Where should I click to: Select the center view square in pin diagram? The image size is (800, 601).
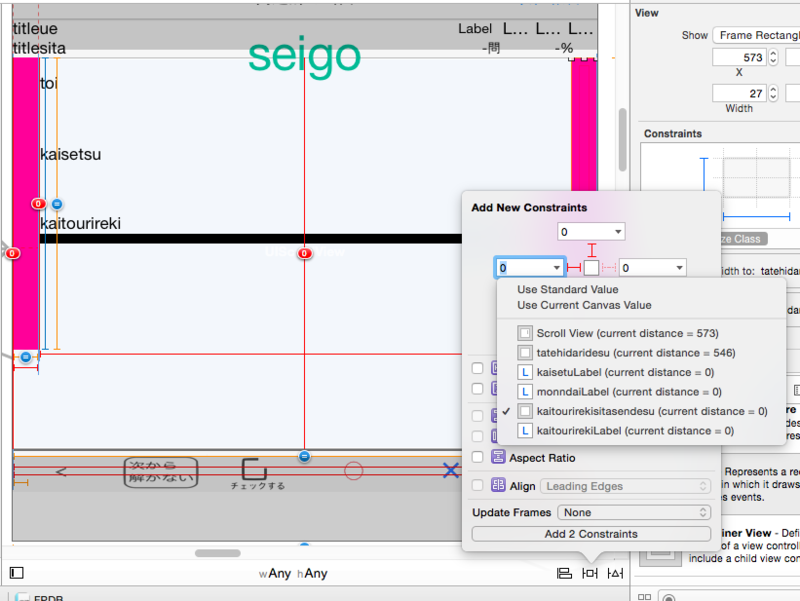591,267
